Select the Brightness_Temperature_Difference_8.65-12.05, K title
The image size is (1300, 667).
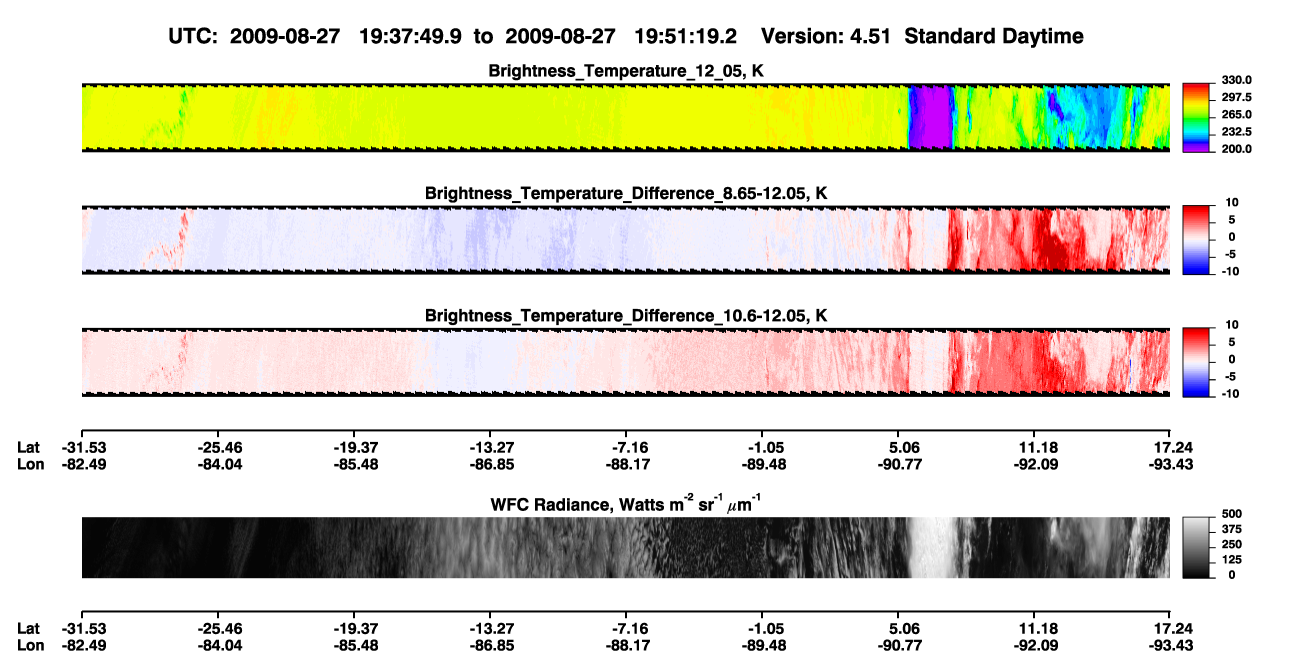click(x=626, y=193)
